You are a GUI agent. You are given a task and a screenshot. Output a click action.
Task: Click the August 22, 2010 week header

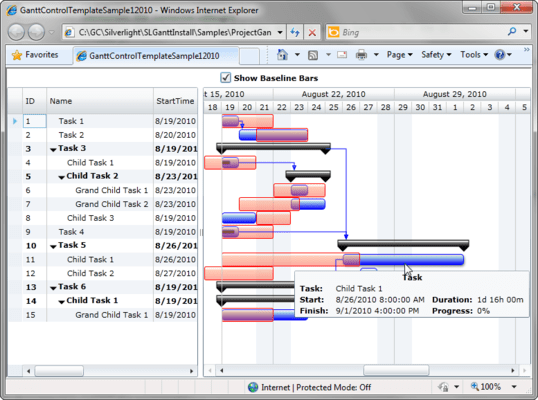point(334,94)
